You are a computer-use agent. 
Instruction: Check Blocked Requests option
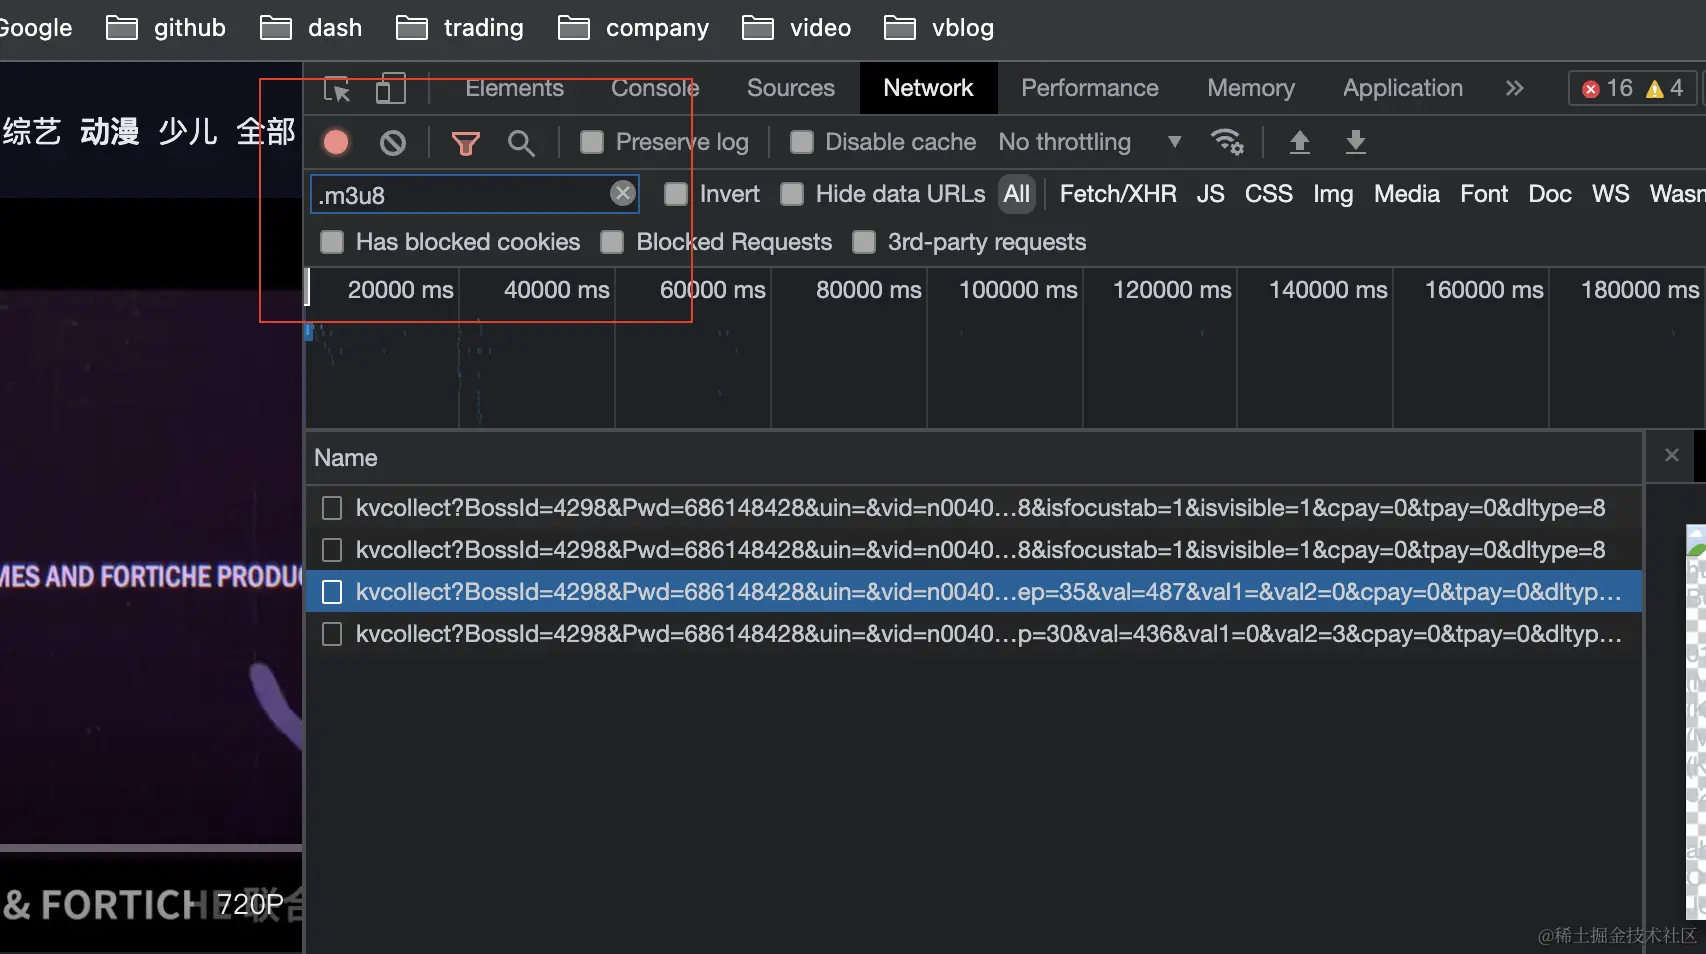pyautogui.click(x=612, y=242)
